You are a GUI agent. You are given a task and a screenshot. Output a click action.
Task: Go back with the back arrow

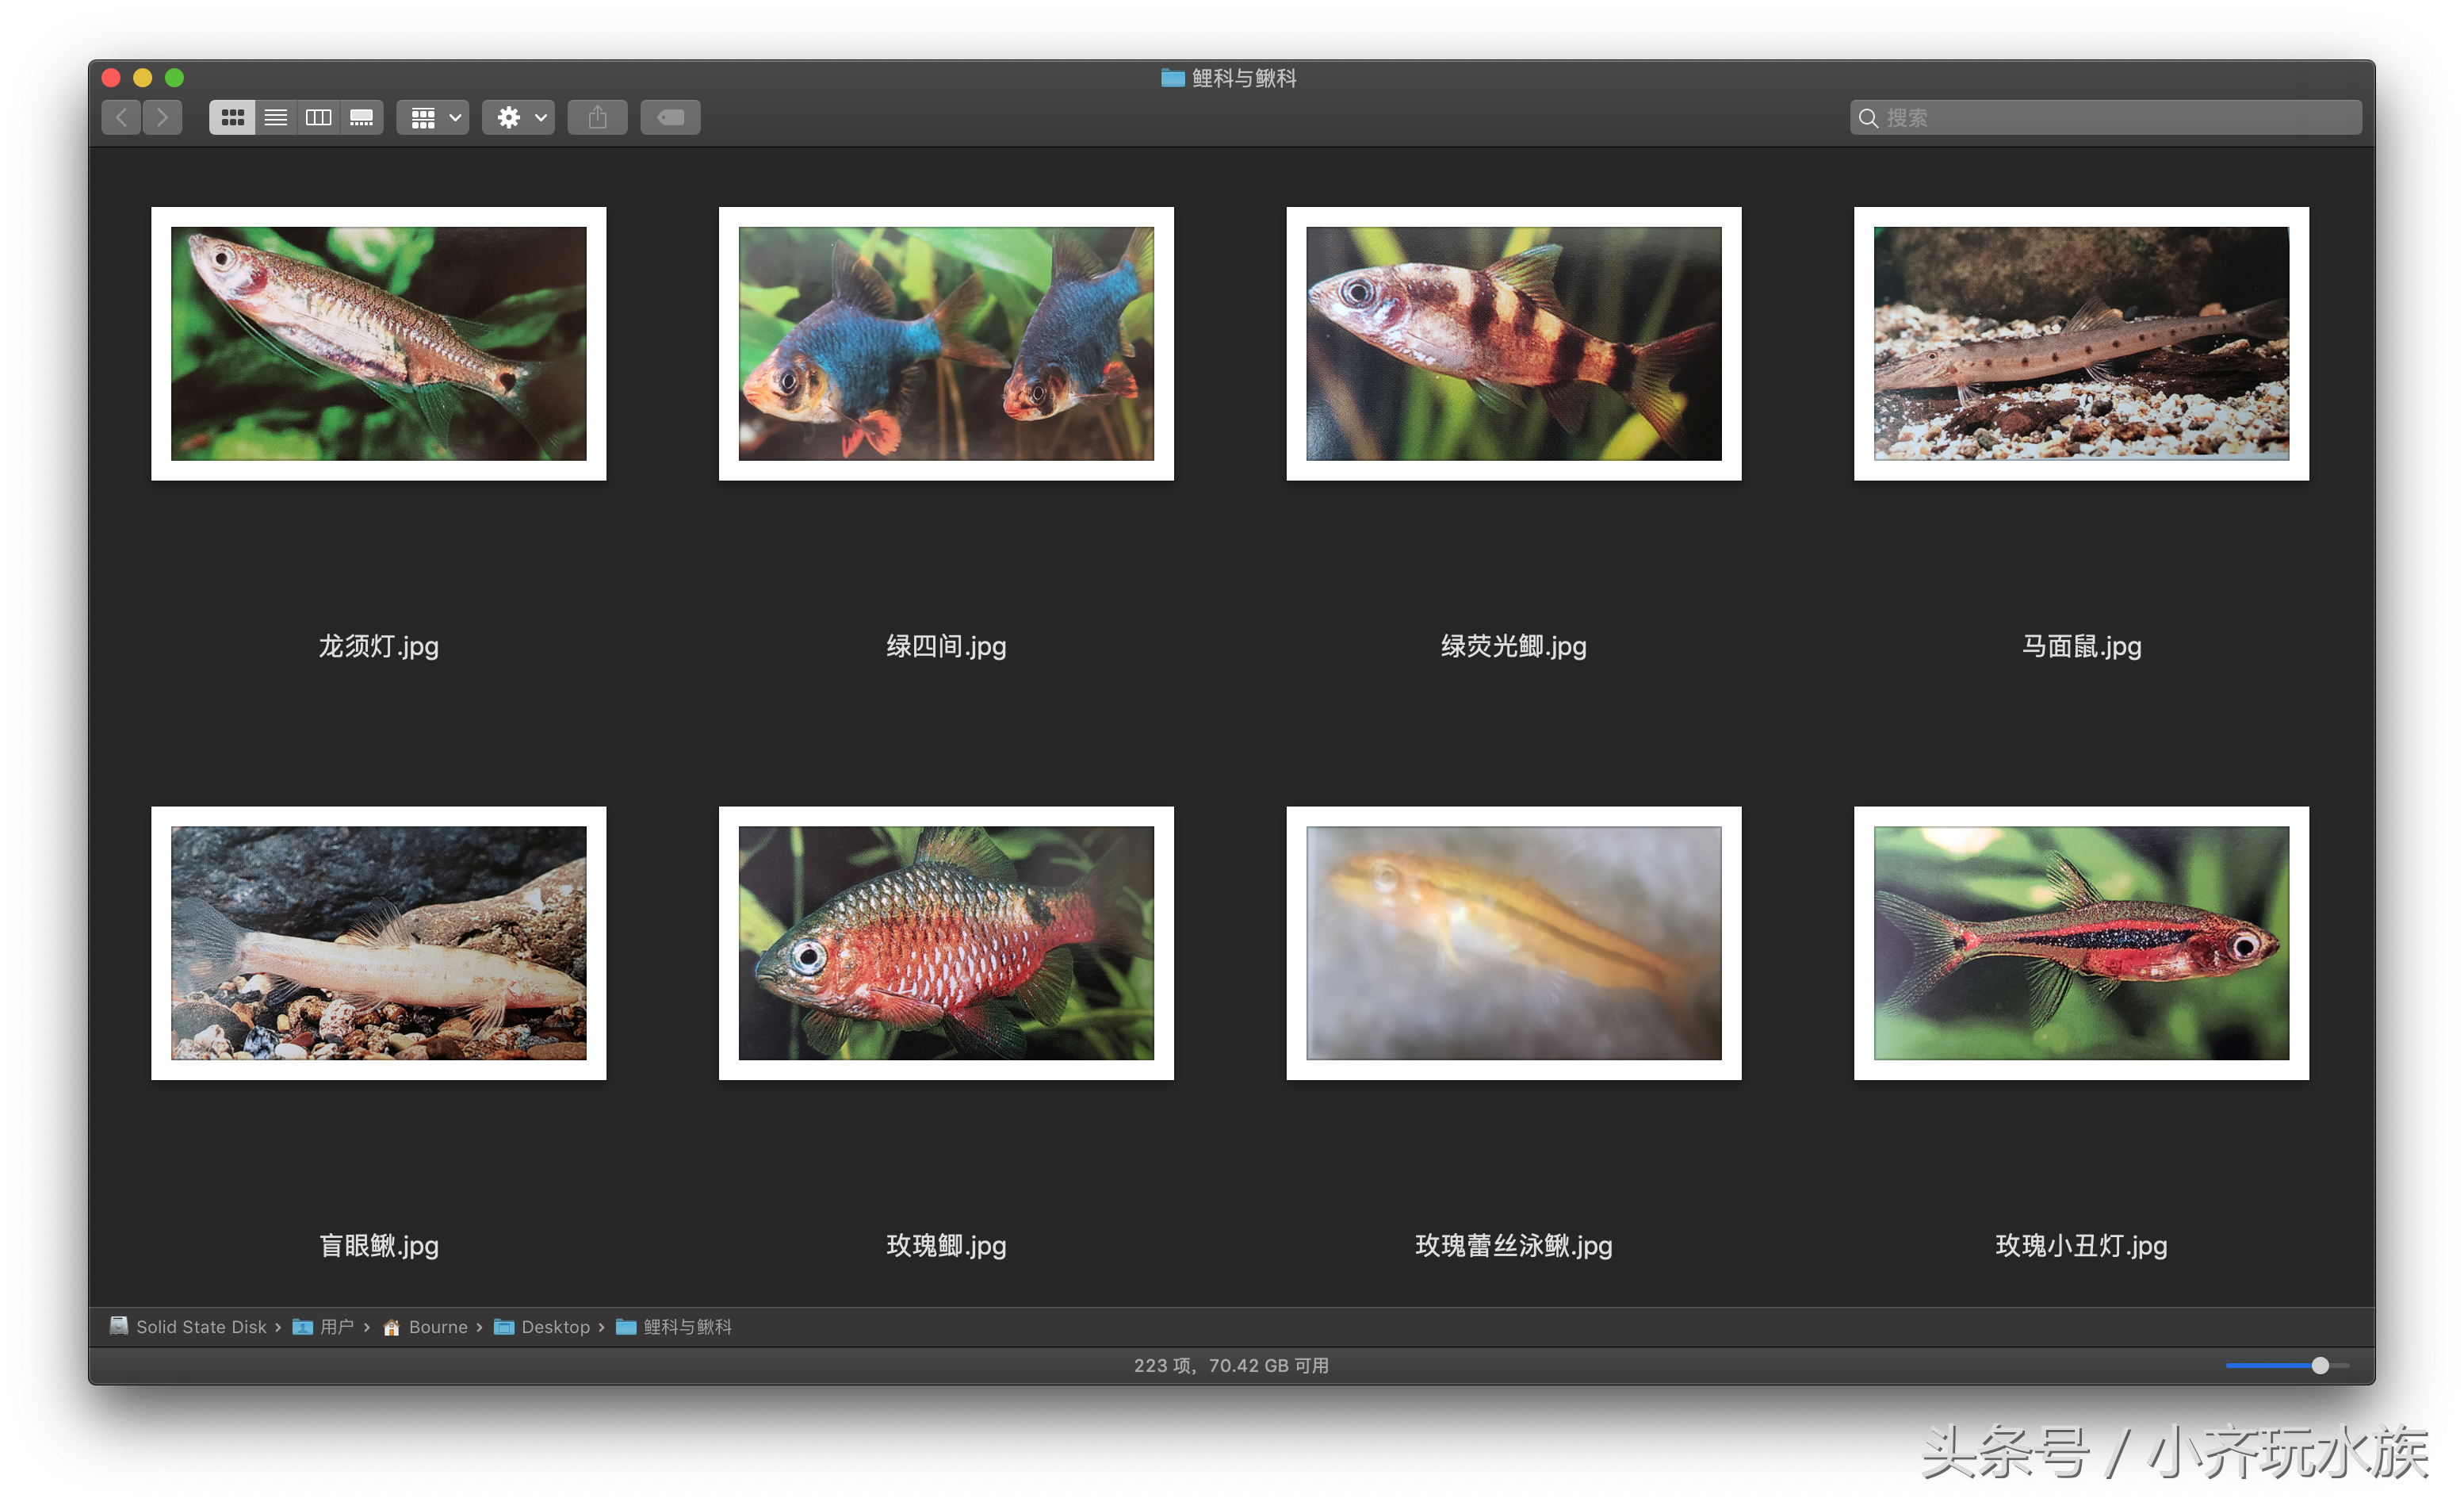tap(121, 118)
